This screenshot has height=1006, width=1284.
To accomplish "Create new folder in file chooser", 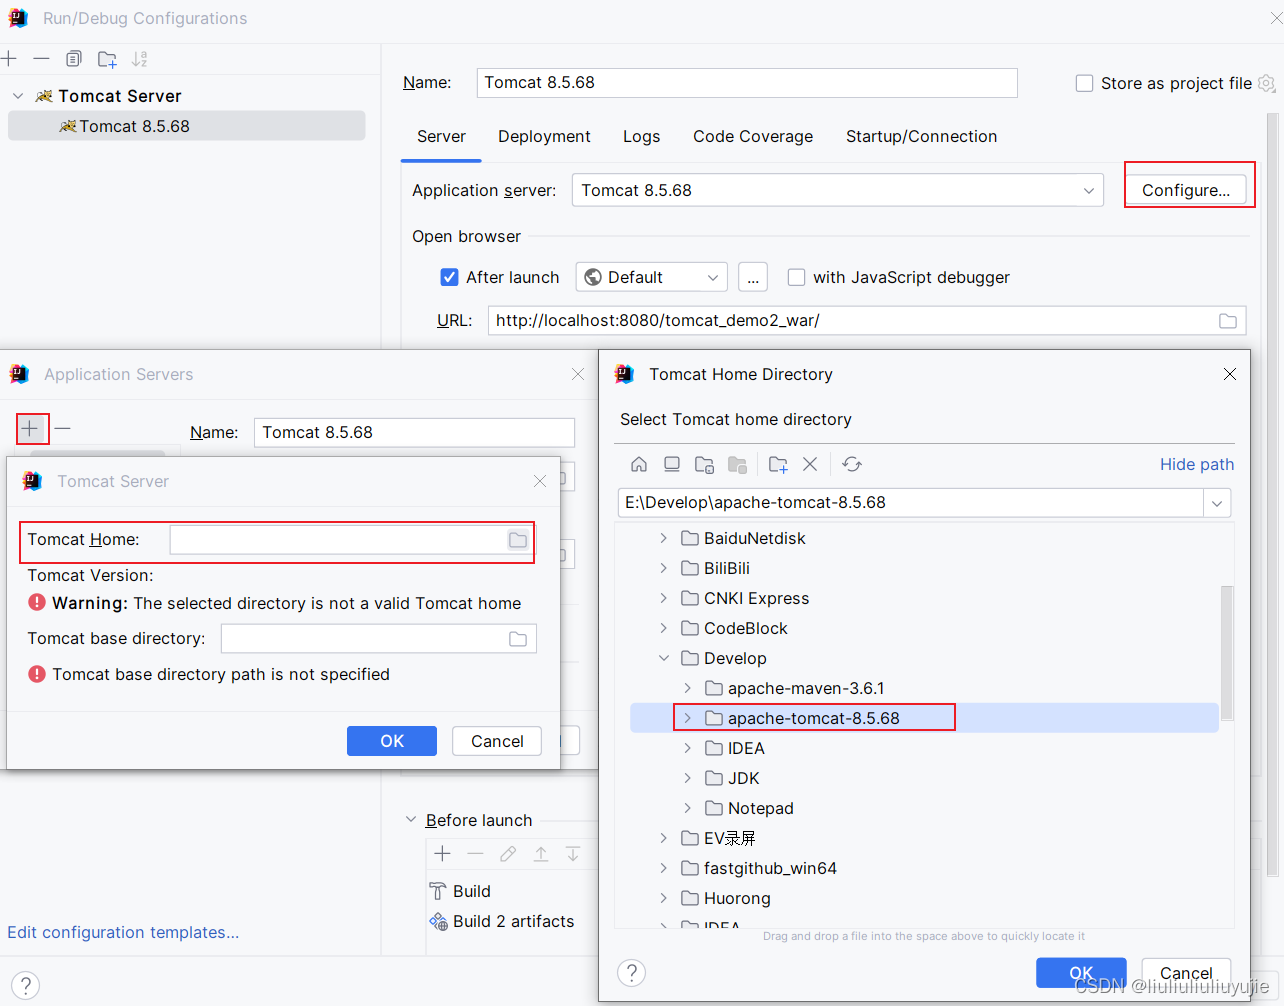I will click(x=778, y=464).
